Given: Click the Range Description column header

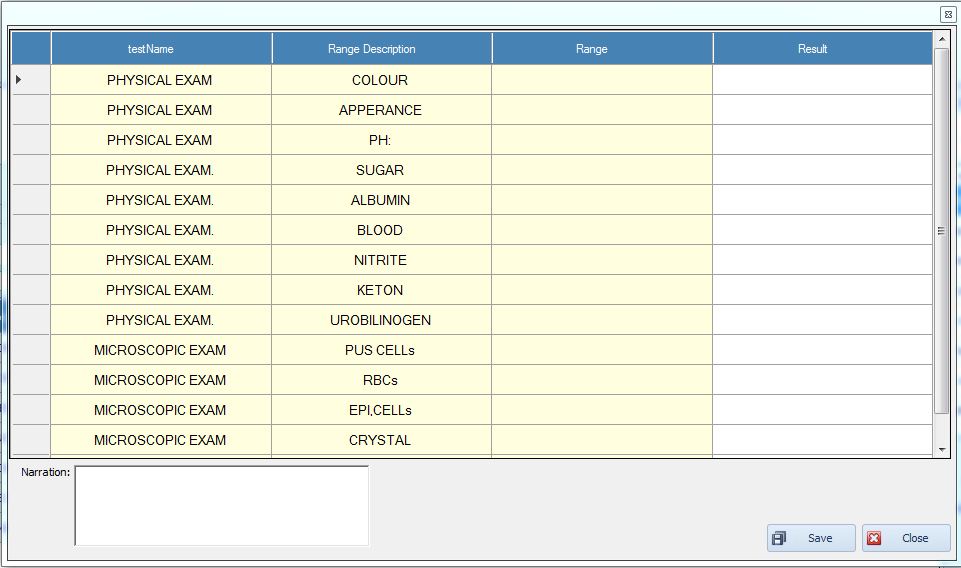Looking at the screenshot, I should click(382, 48).
